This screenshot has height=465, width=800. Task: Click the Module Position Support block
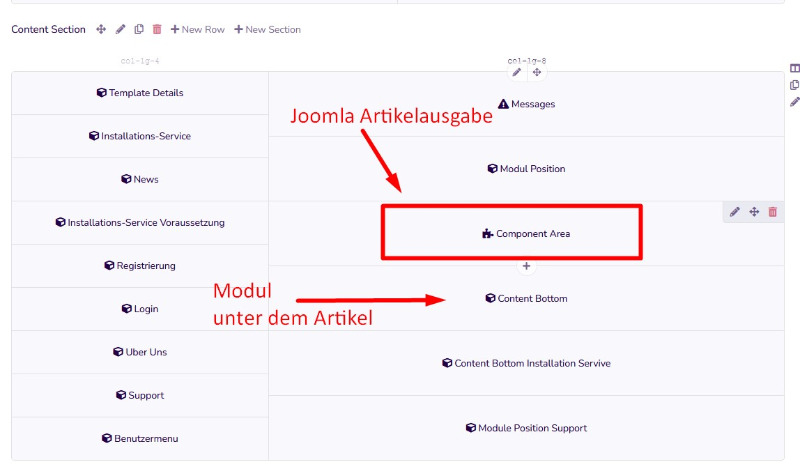pos(527,428)
